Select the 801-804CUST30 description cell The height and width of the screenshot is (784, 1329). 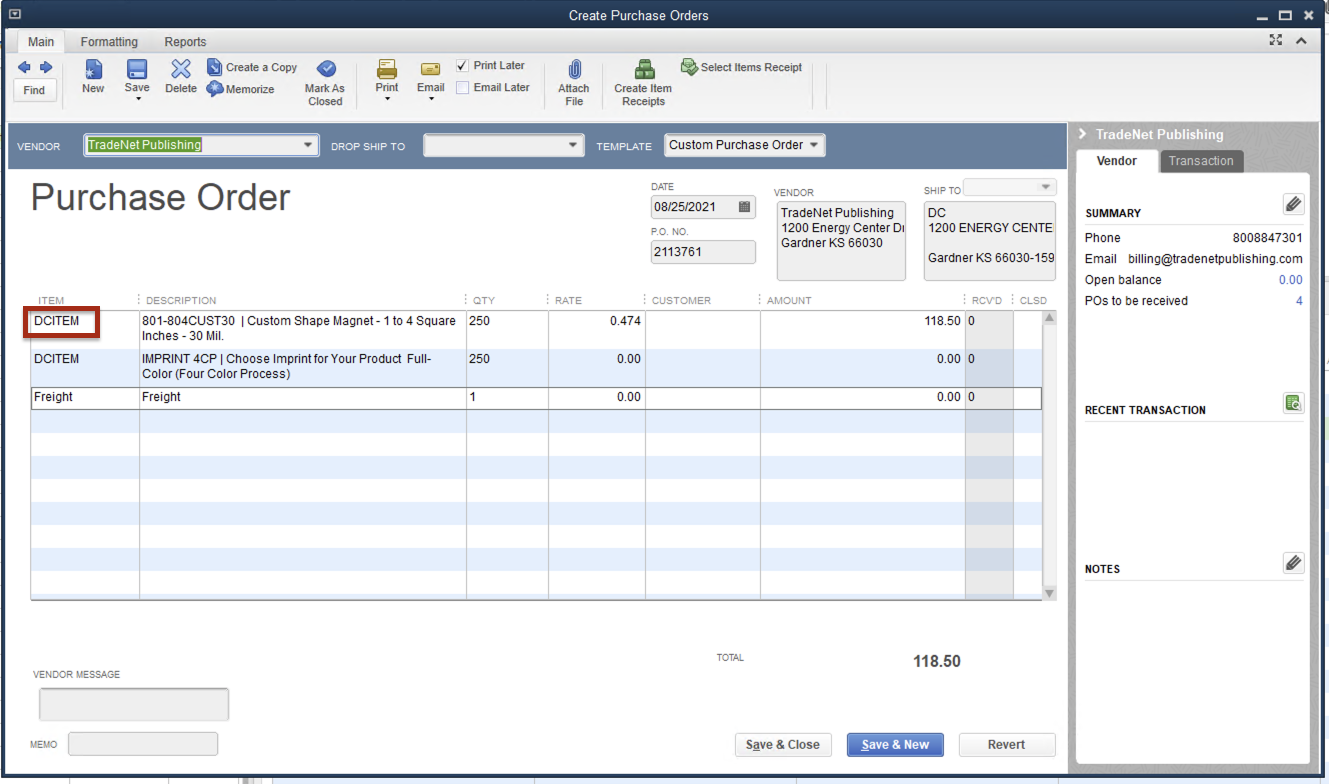point(303,330)
